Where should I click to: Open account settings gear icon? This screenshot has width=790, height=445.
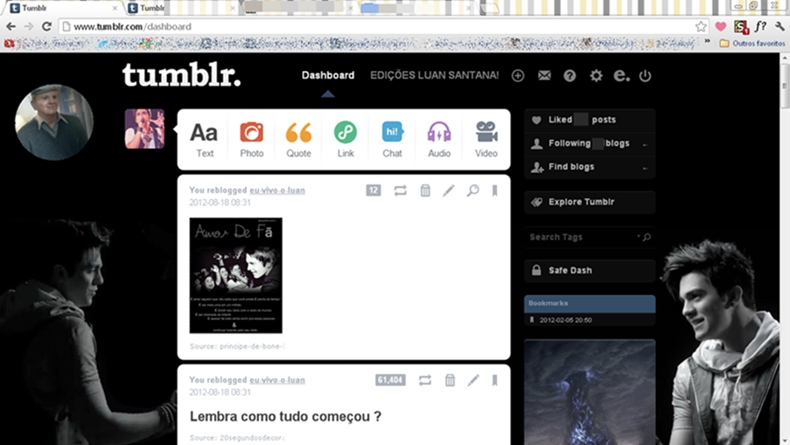point(596,76)
